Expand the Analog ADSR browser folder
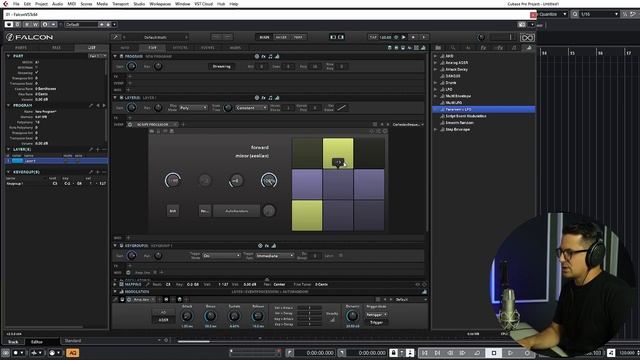Screen dimensions: 640x360 (x=436, y=63)
